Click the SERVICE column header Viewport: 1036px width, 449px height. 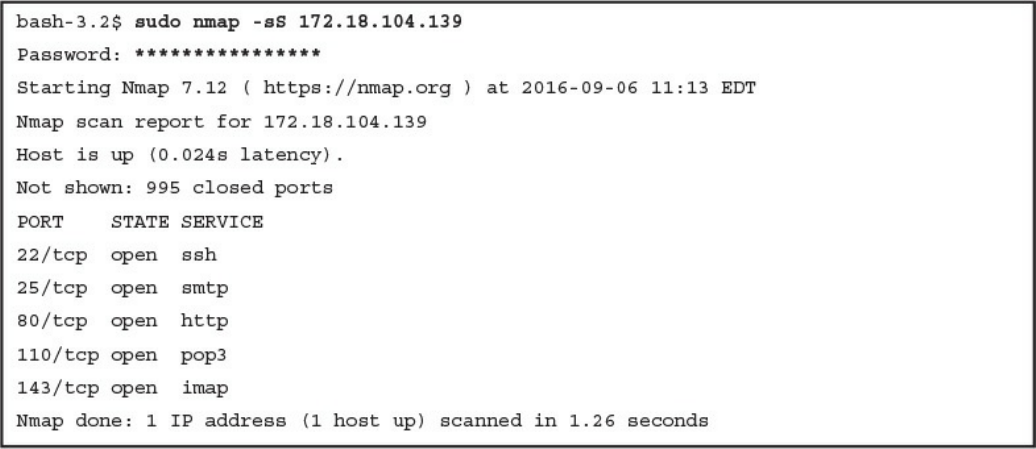(222, 222)
